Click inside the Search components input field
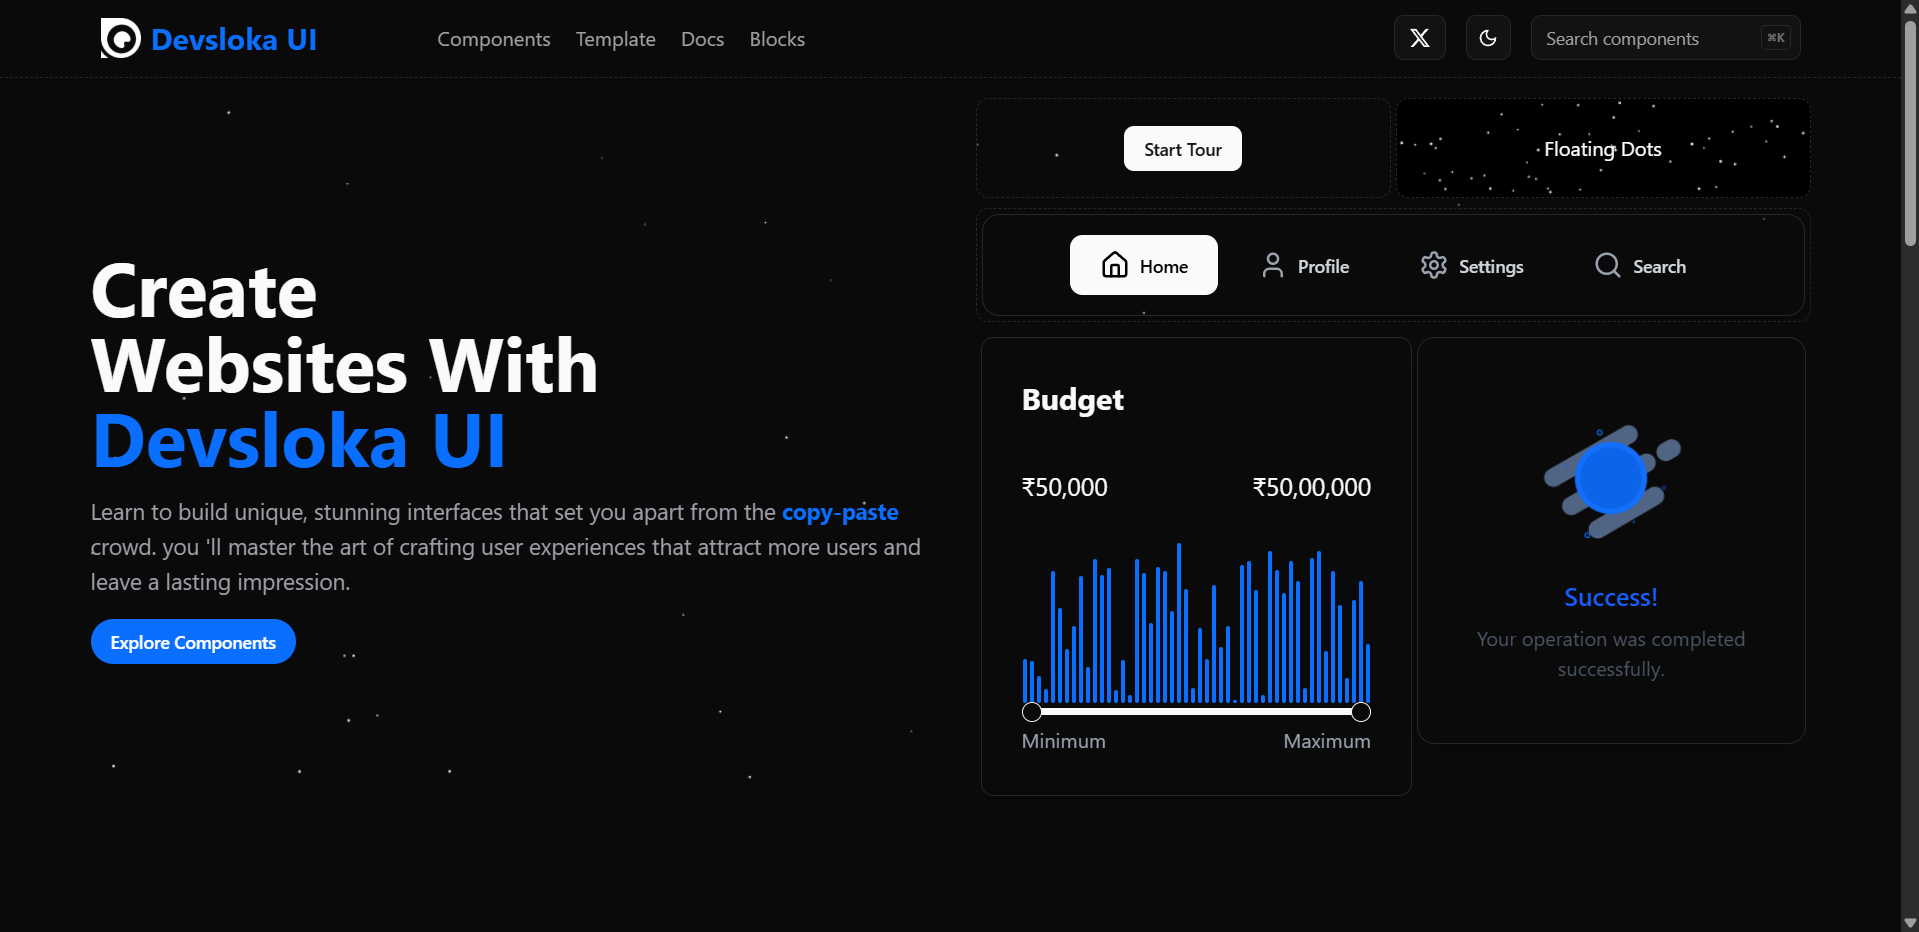Viewport: 1919px width, 932px height. point(1650,37)
